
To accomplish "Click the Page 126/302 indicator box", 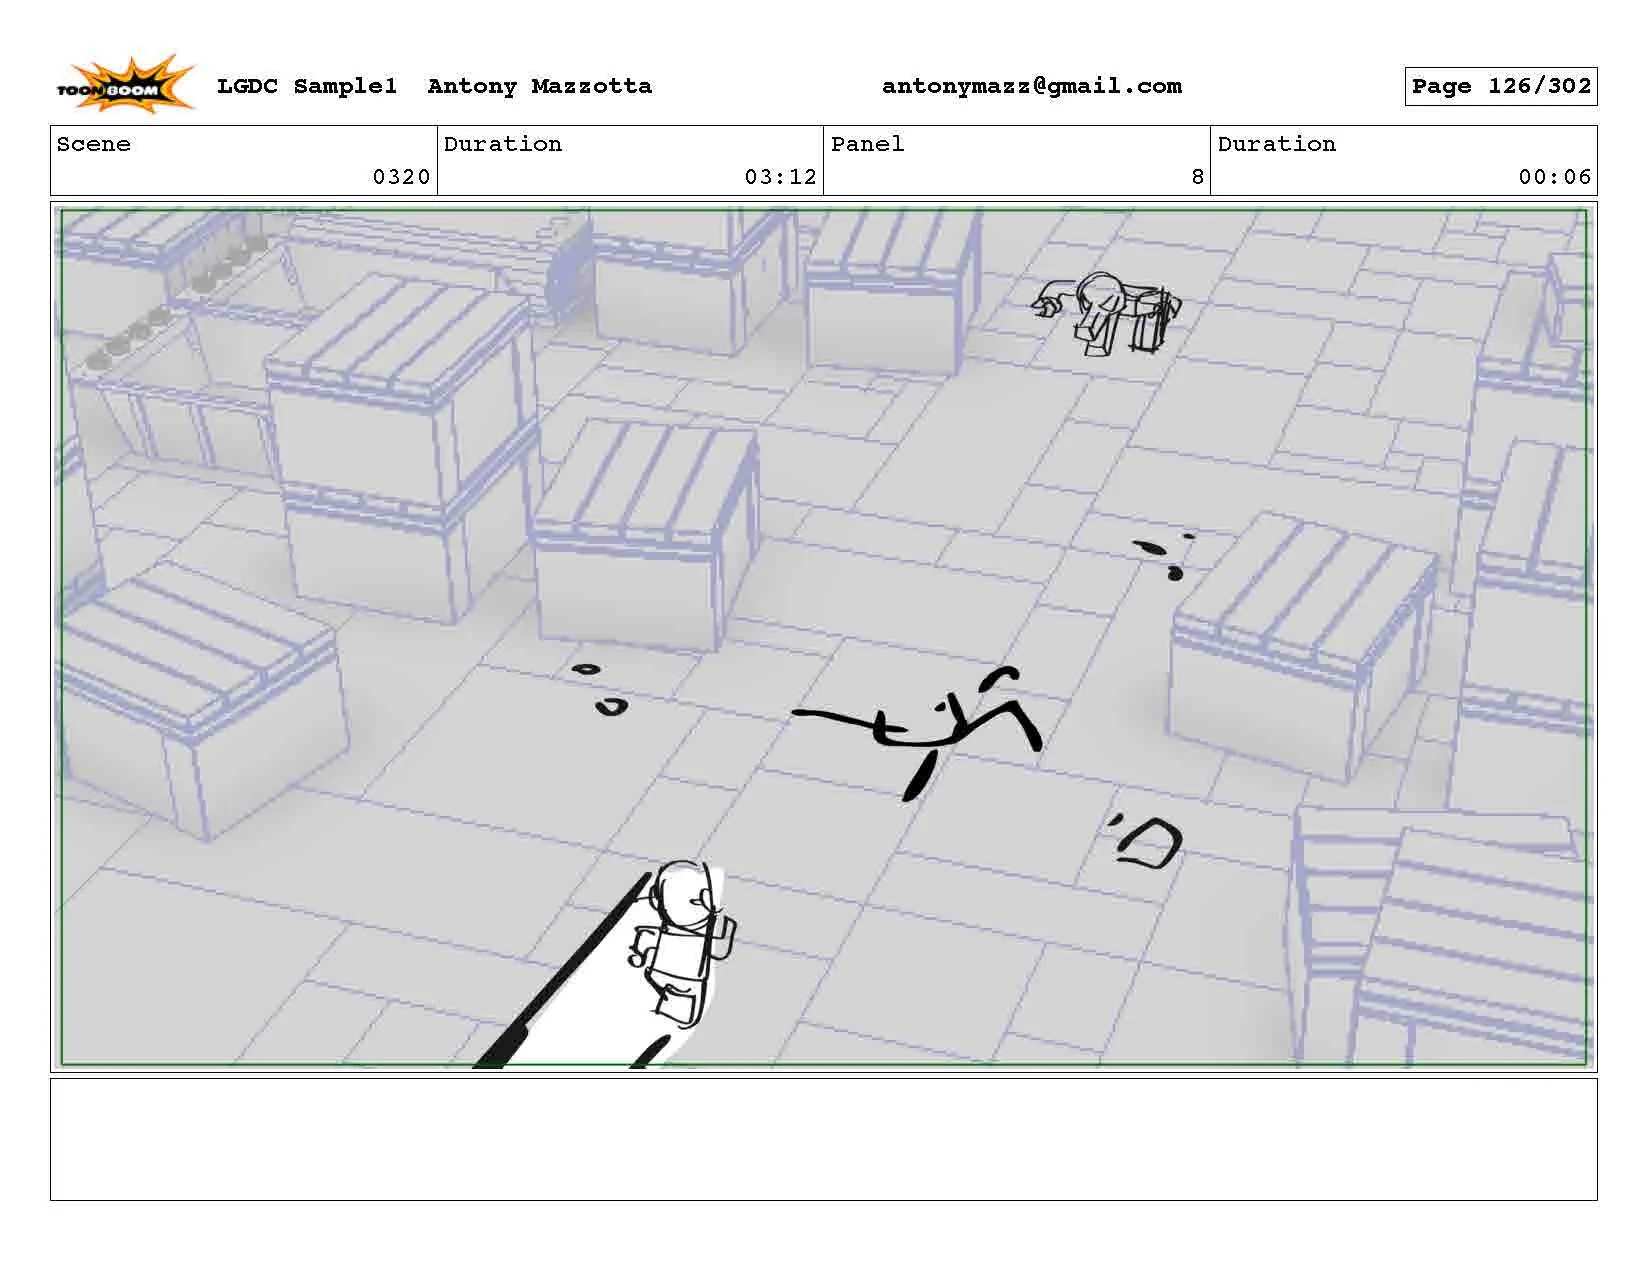I will coord(1500,86).
